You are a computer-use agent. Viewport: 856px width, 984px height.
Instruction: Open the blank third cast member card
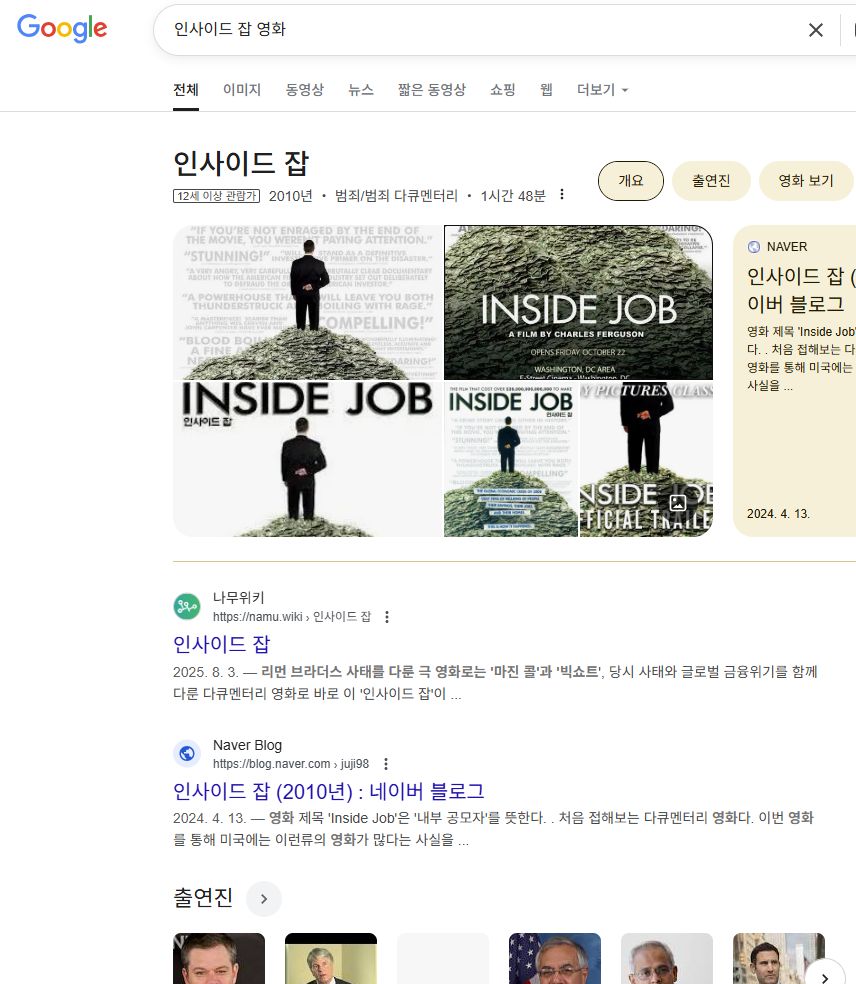[443, 958]
